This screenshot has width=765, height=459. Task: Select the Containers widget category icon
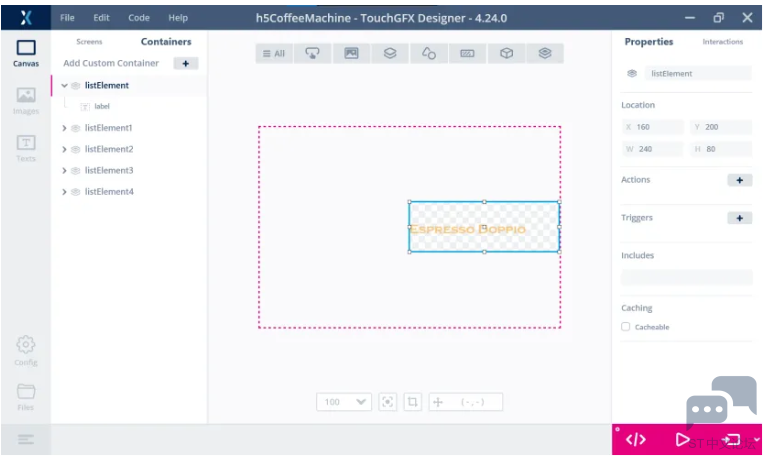390,54
